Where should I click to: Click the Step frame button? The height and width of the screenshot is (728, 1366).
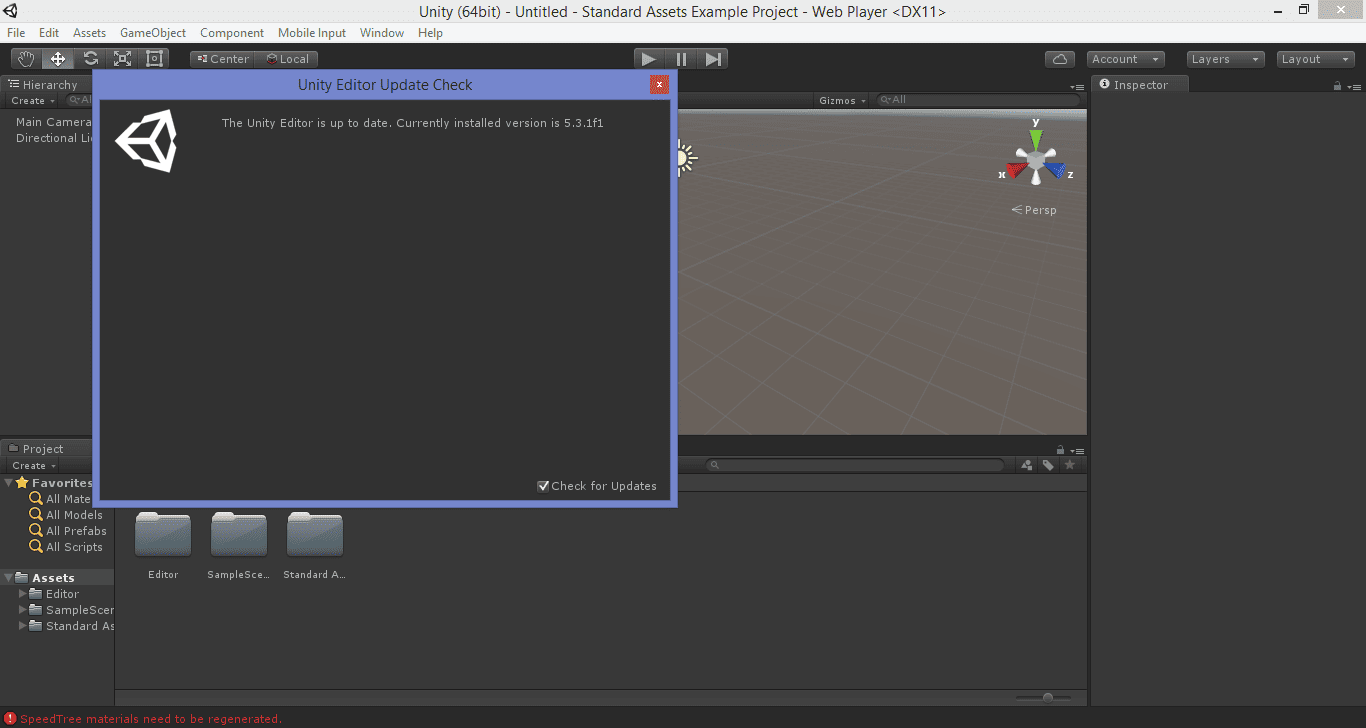pos(712,59)
